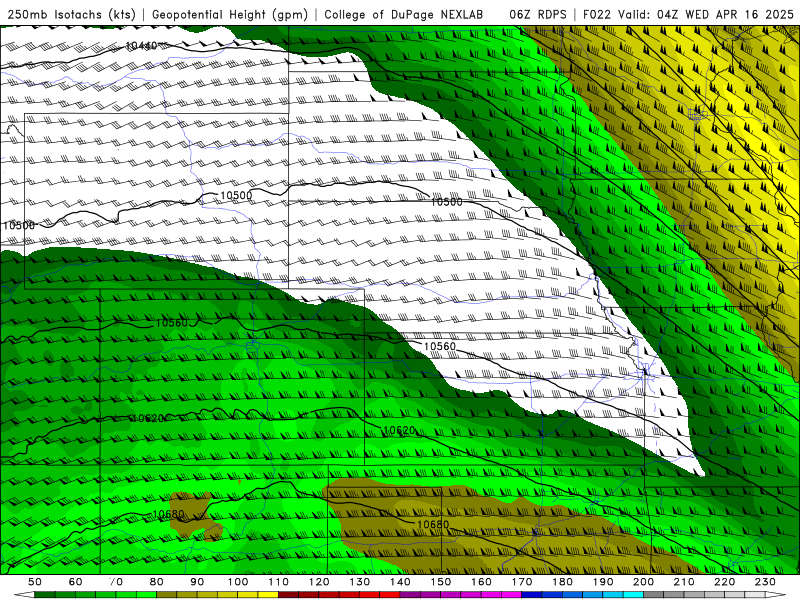Click the 140 tick label on the color scale
This screenshot has width=800, height=600.
coord(400,582)
